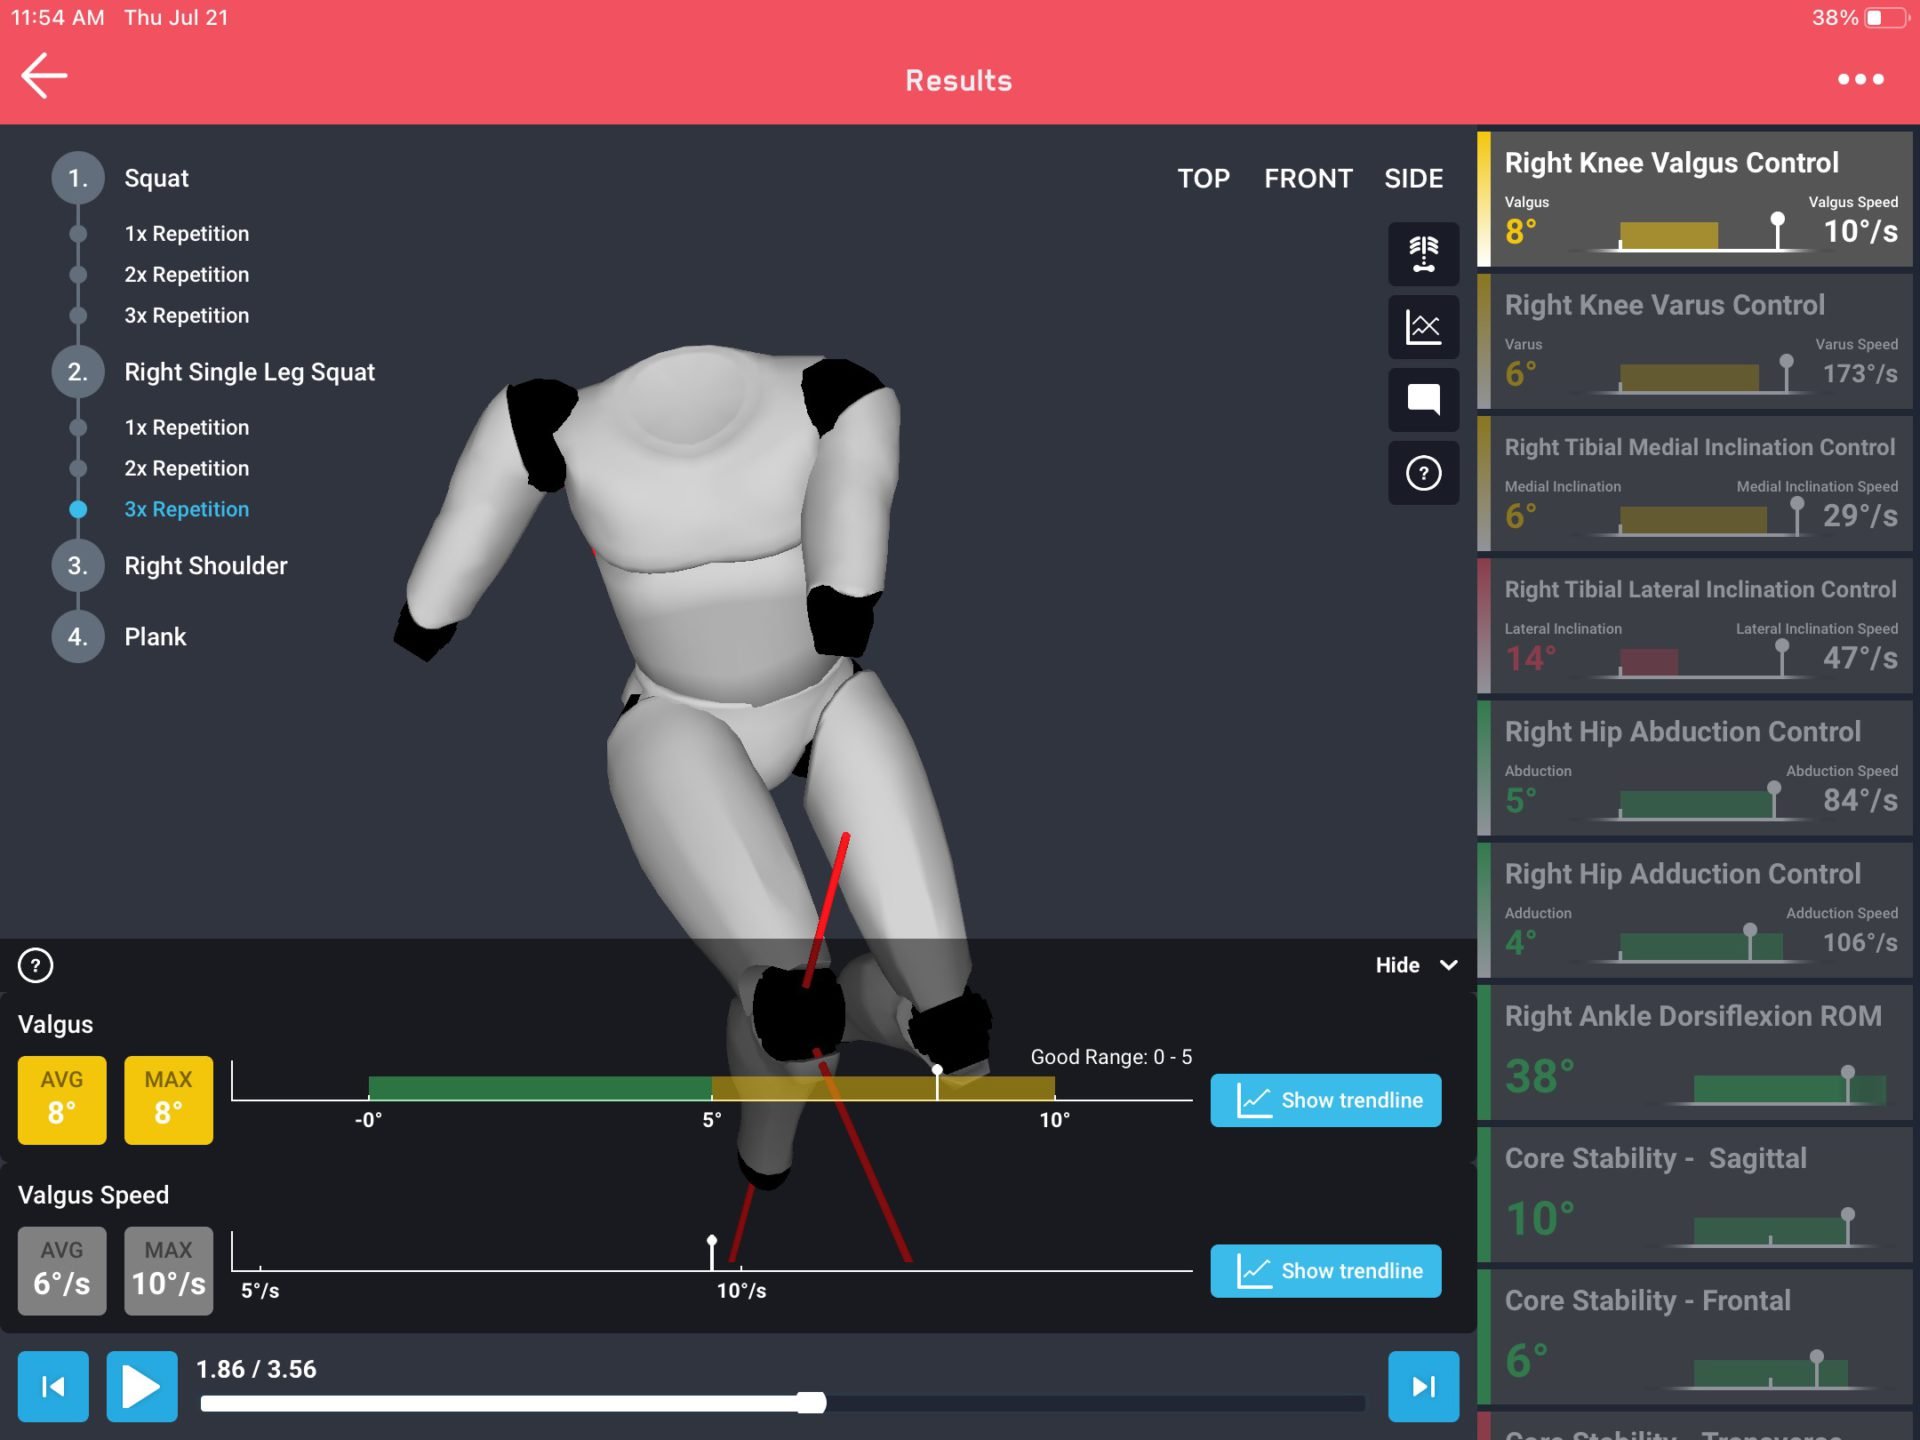Open the help icon above the Valgus panel

[x=36, y=965]
